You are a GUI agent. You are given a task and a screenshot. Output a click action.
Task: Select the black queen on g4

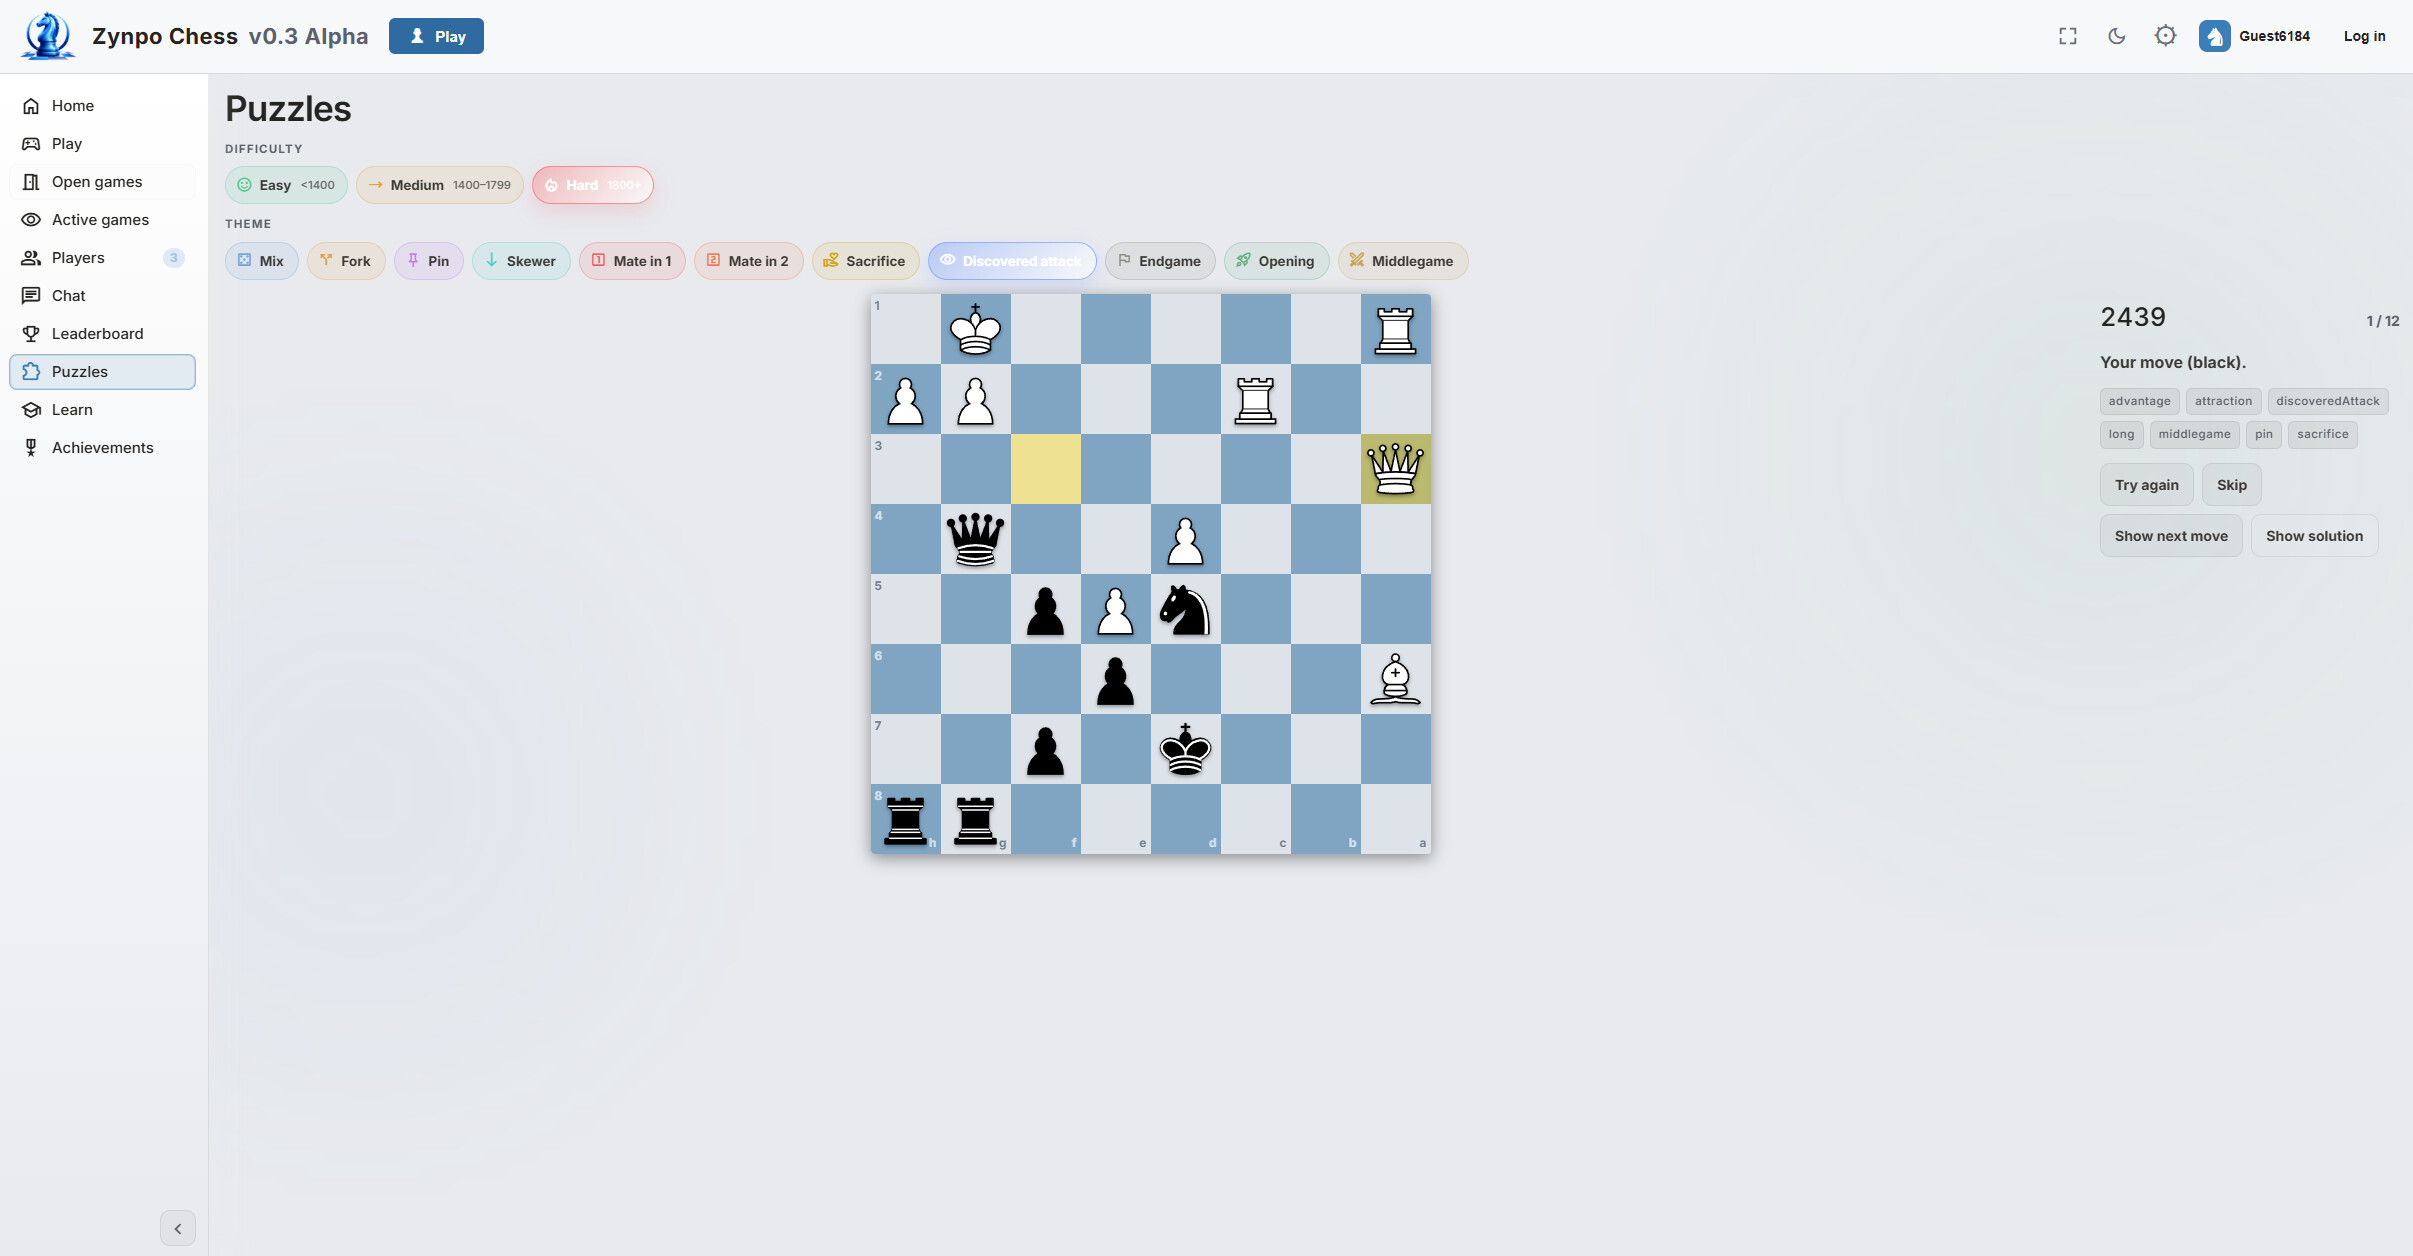975,539
